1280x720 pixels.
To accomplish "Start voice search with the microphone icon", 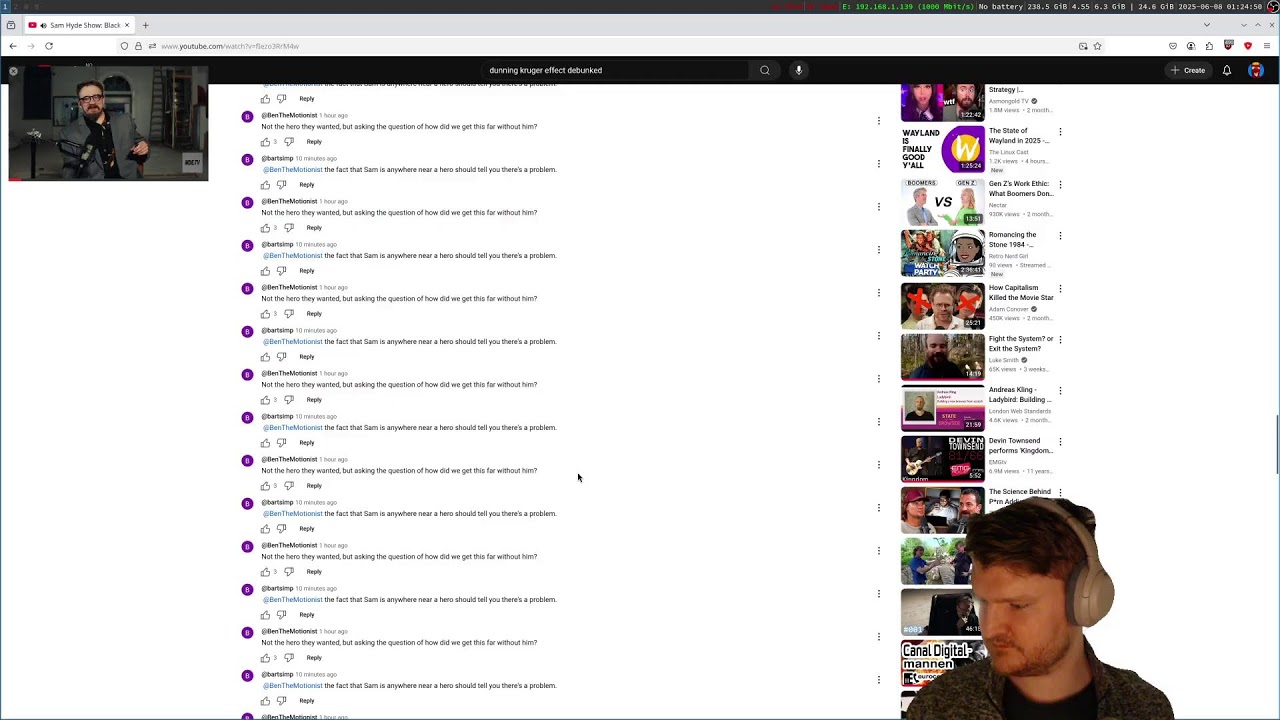I will click(798, 70).
